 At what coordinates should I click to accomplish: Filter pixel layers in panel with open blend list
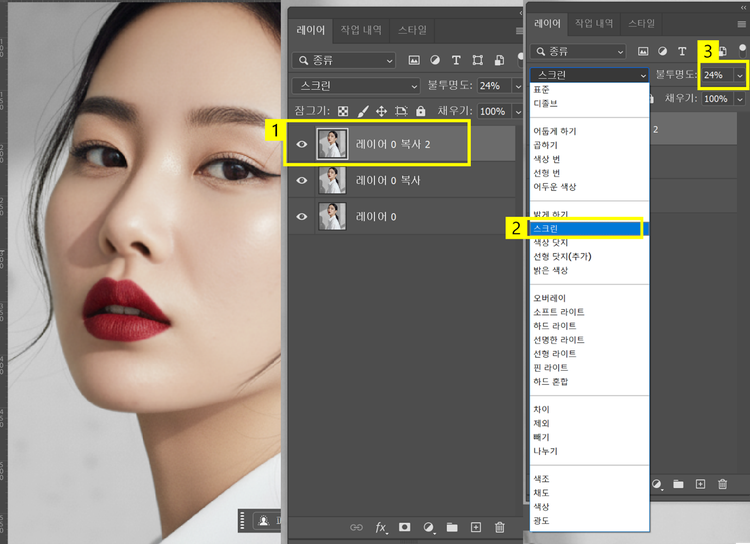[x=643, y=51]
